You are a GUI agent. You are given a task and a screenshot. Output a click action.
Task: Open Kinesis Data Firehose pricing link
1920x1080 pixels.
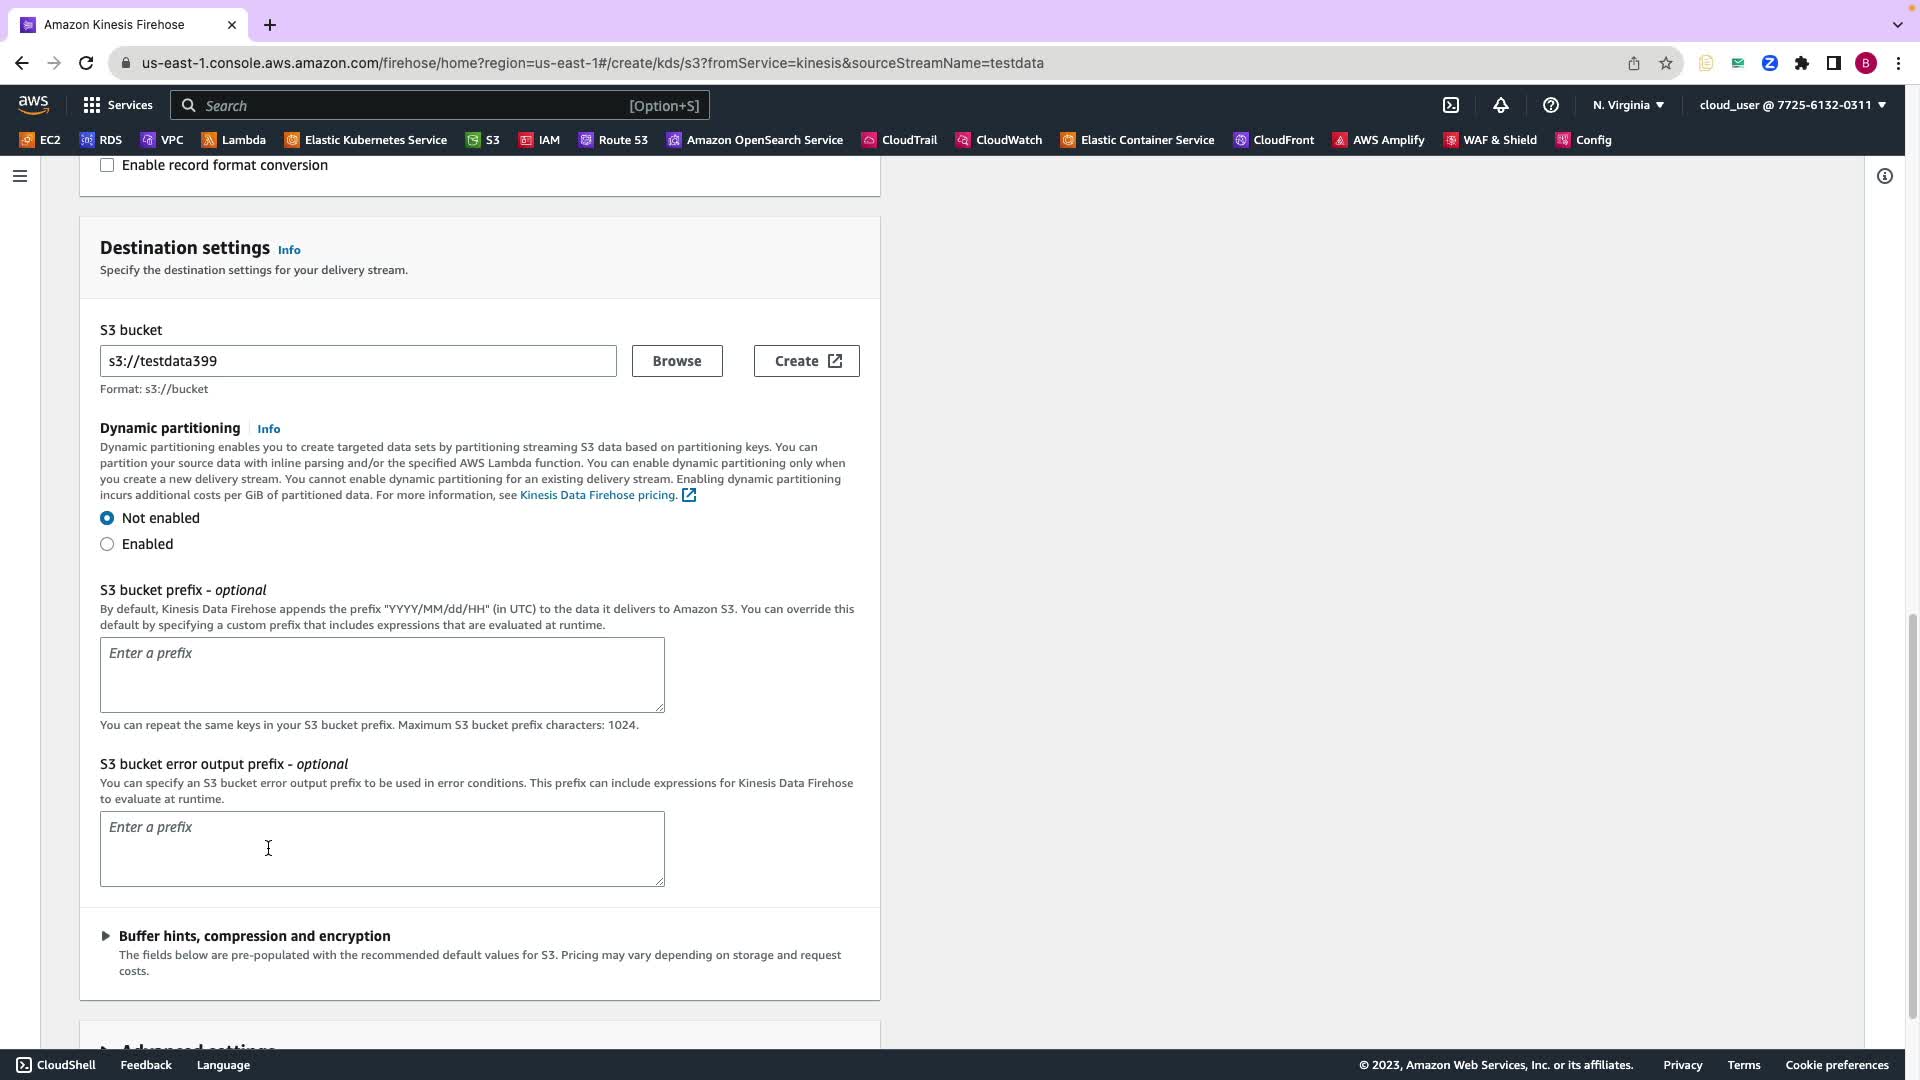(598, 495)
